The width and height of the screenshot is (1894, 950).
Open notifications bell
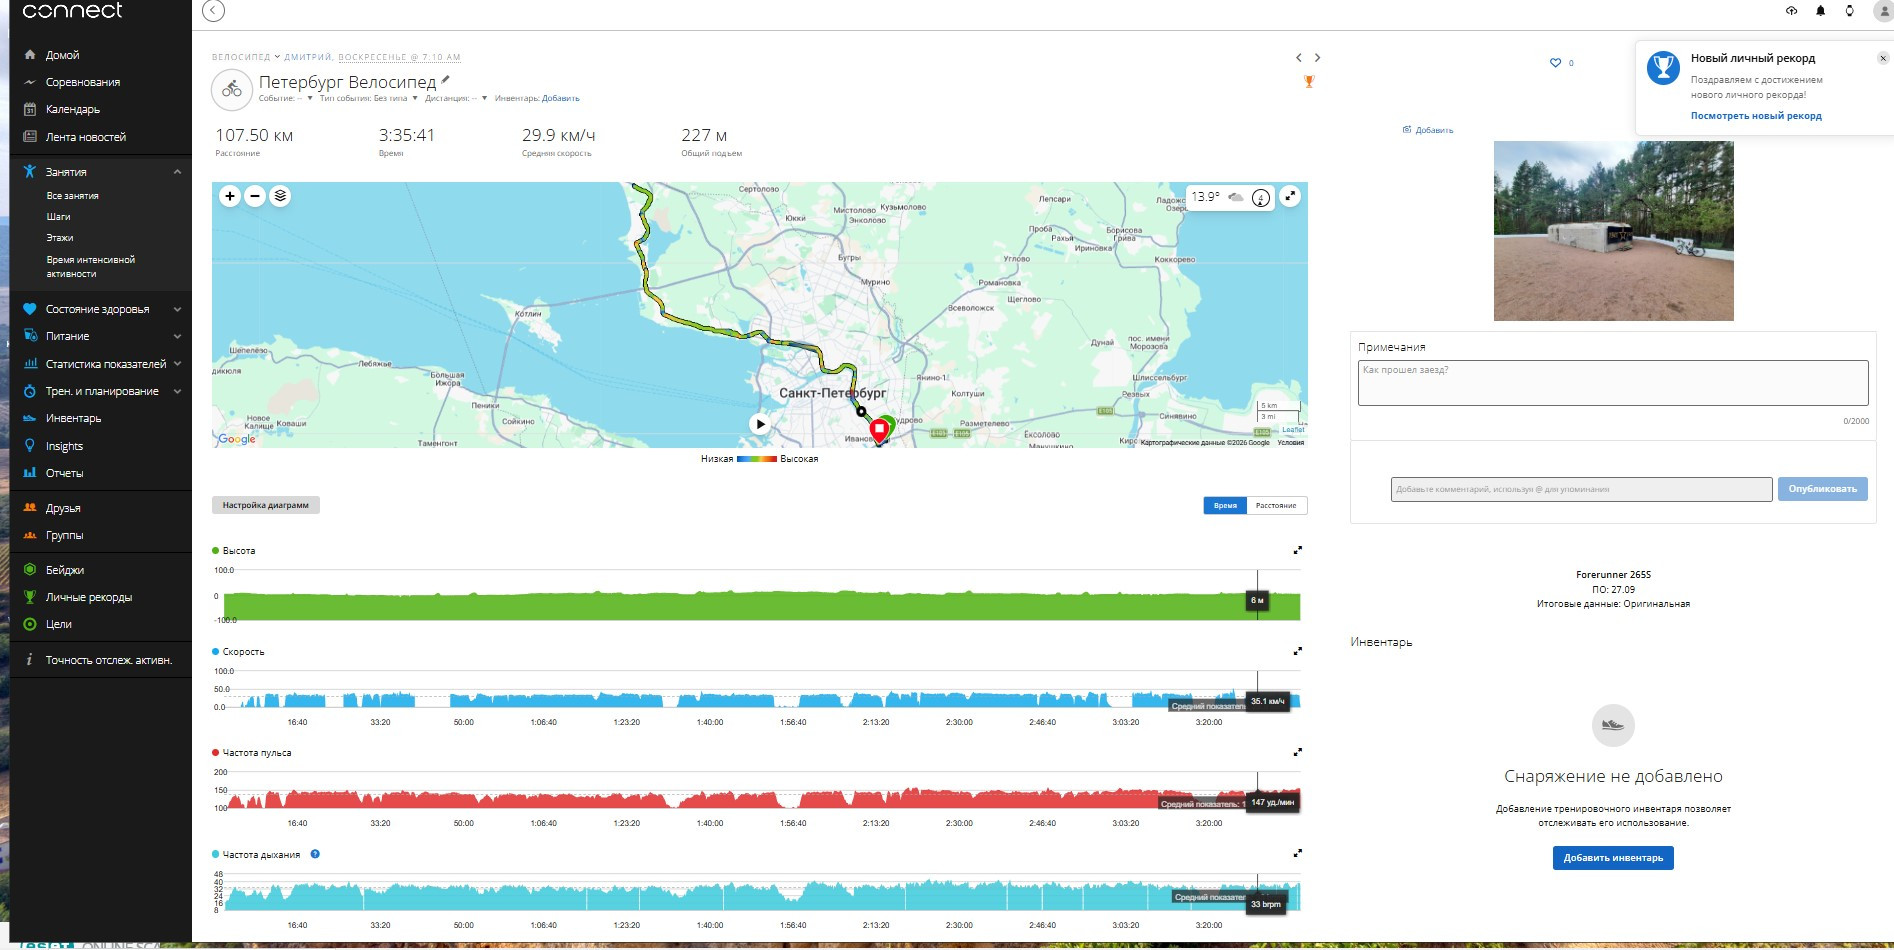pyautogui.click(x=1820, y=11)
